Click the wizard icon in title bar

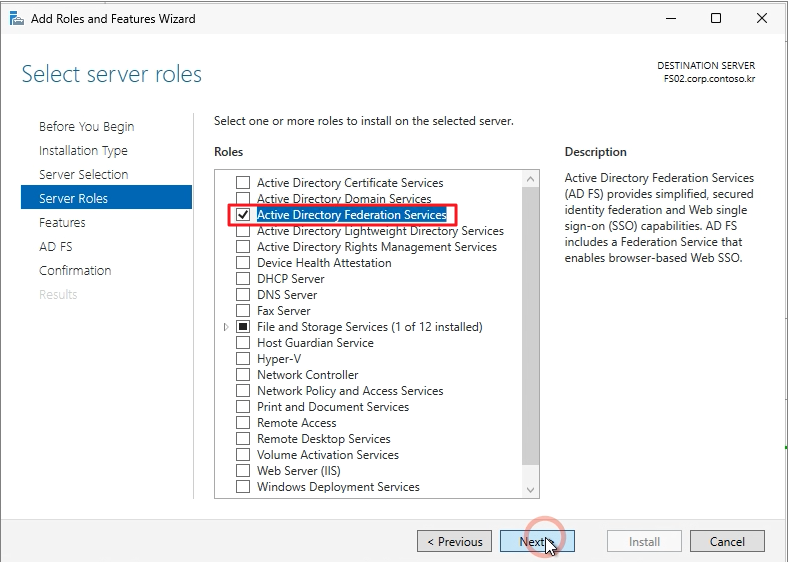point(17,19)
